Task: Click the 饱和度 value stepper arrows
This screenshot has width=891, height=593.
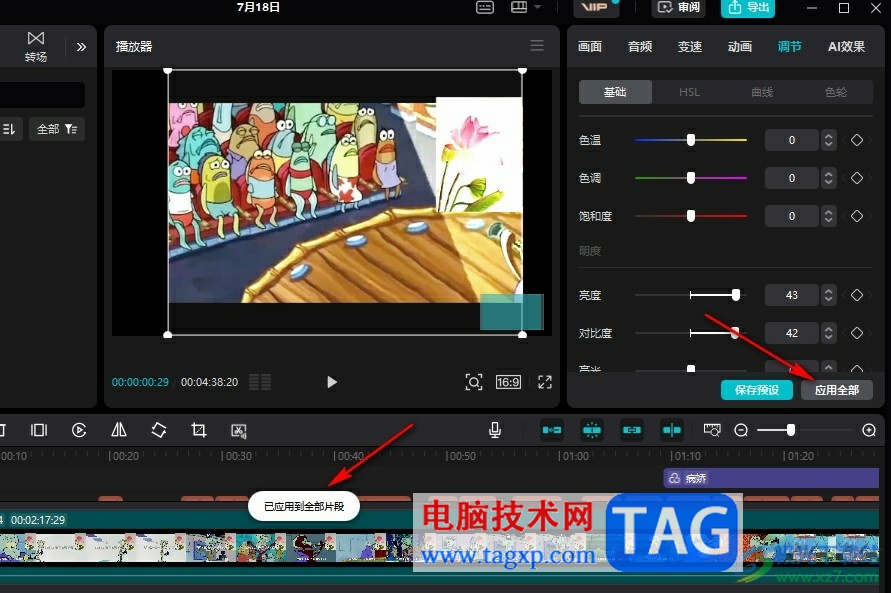Action: (828, 216)
